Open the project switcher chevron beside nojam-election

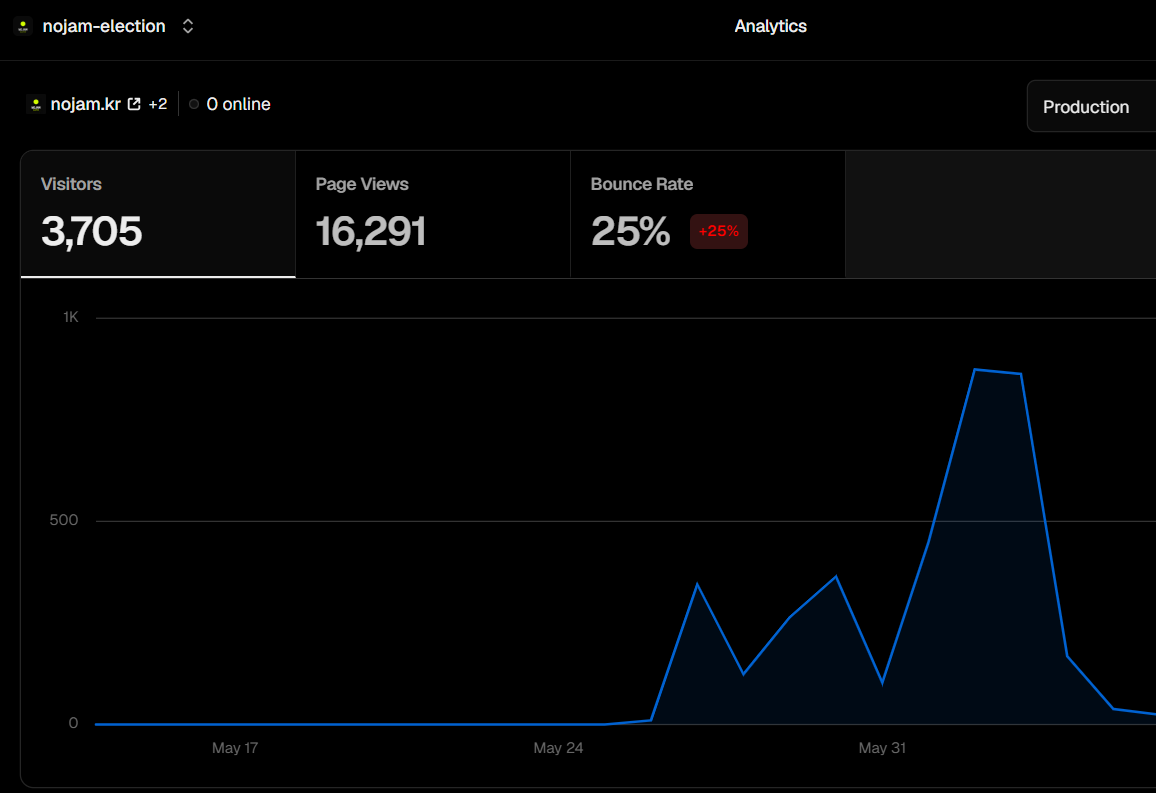point(188,27)
